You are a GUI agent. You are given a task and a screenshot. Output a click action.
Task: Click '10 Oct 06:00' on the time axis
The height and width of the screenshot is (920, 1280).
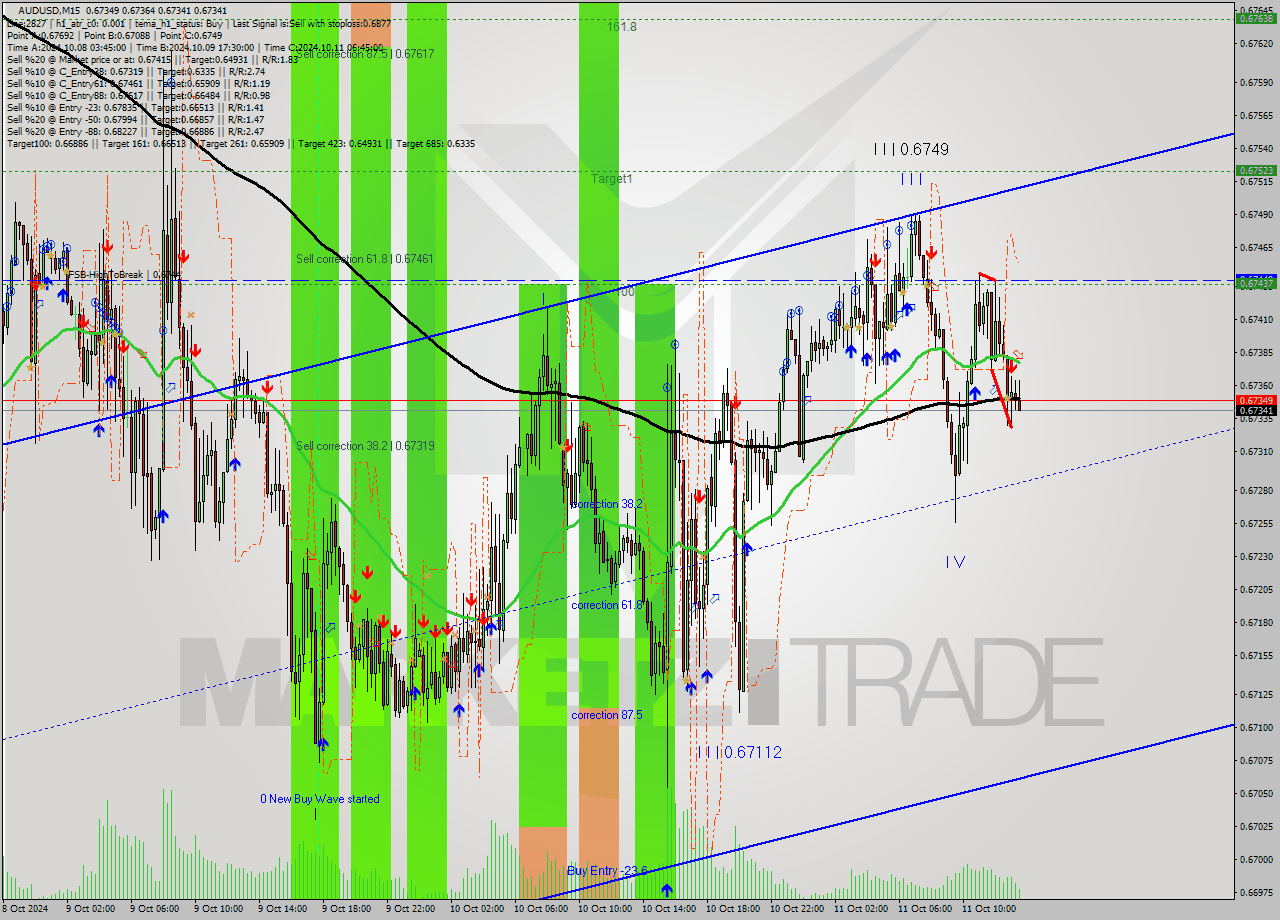(540, 909)
